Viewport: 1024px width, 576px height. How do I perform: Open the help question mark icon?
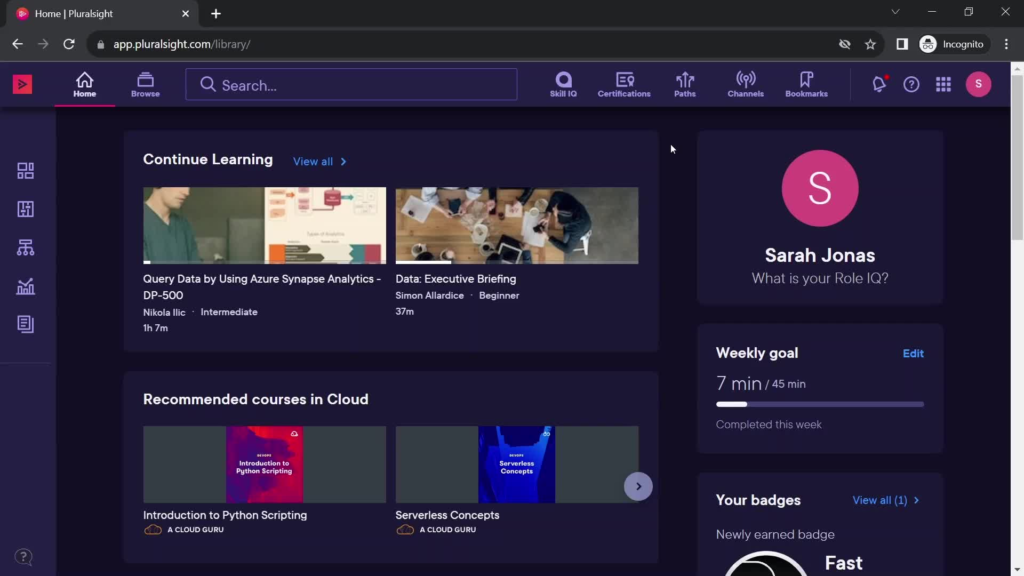[x=911, y=85]
